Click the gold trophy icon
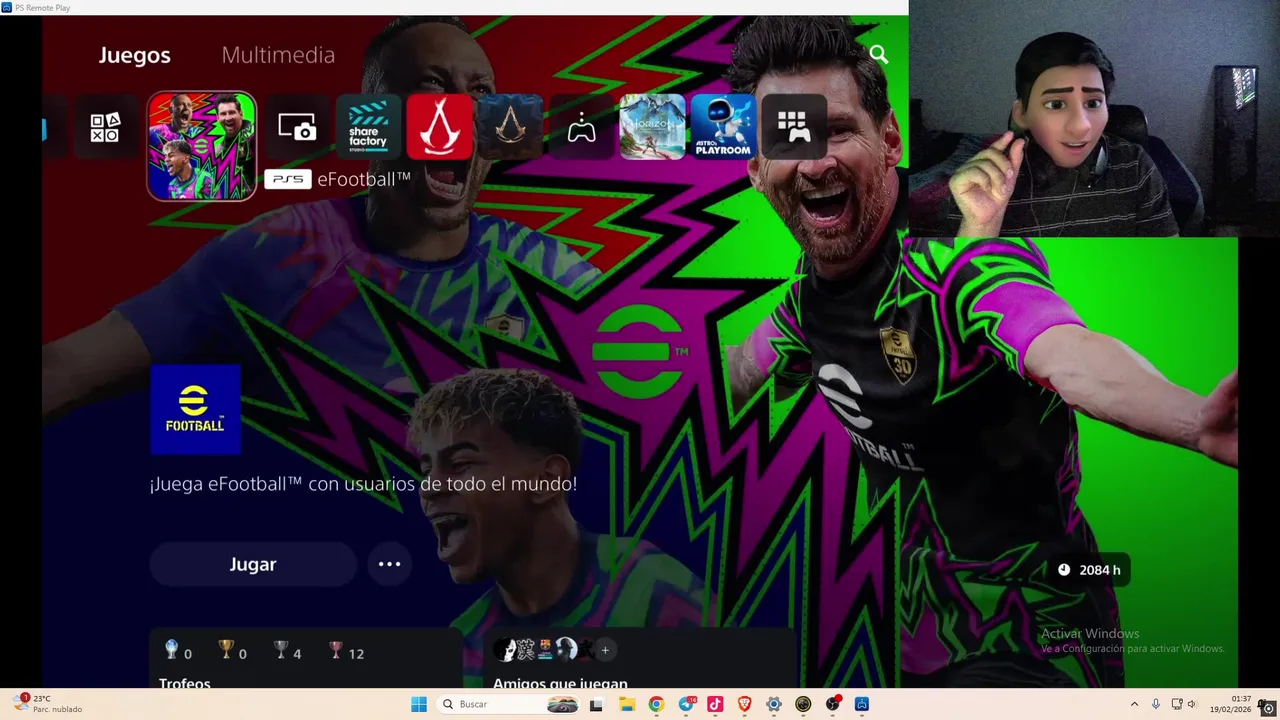 [x=226, y=650]
